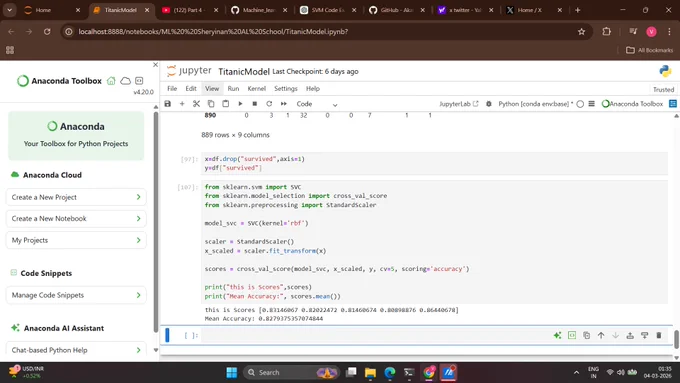
Task: Click the Anaconda Toolbox cloud icon
Action: (x=125, y=81)
